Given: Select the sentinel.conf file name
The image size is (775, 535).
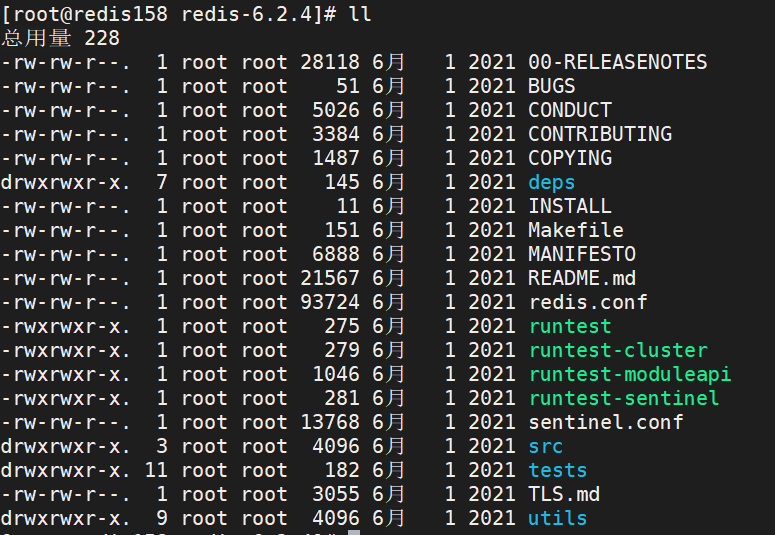Looking at the screenshot, I should tap(605, 422).
